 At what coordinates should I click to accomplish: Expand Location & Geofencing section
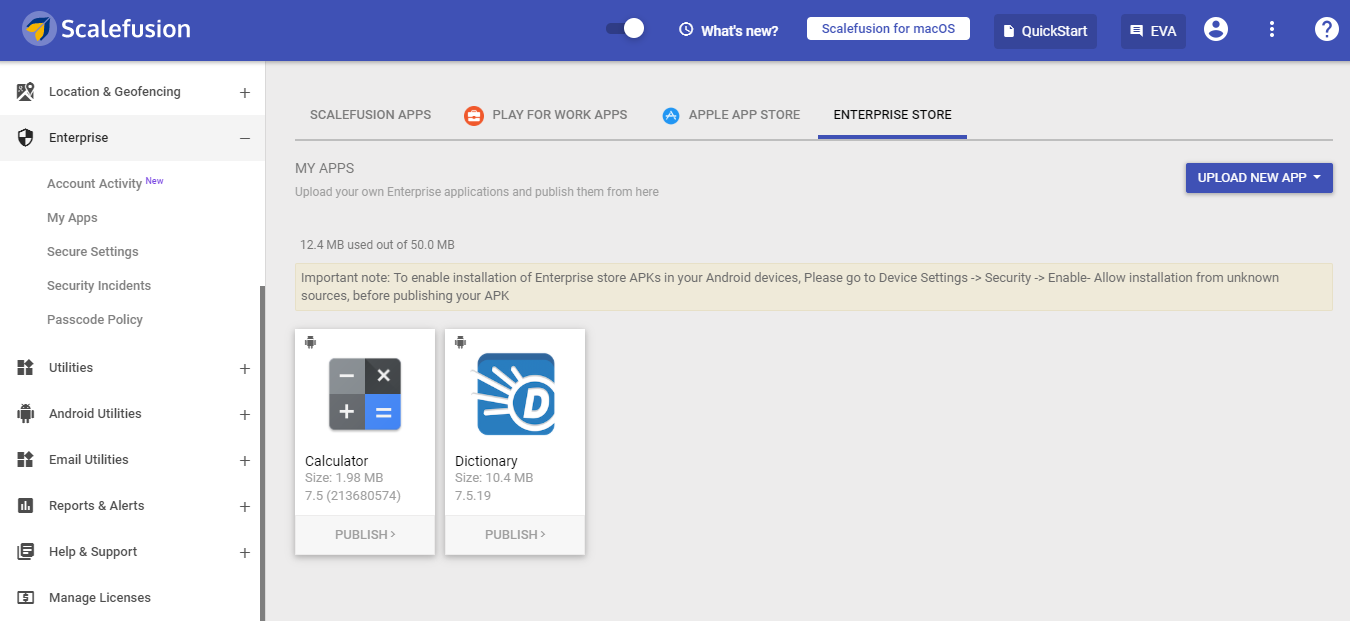tap(245, 92)
